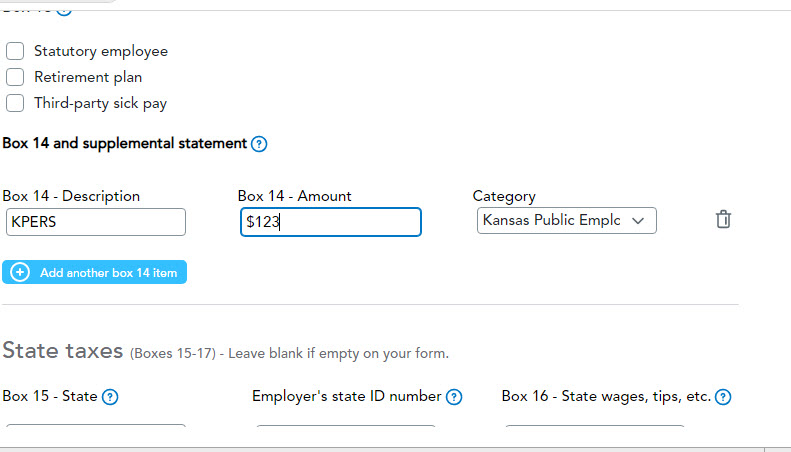Click the Retirement plan label text
The height and width of the screenshot is (452, 791).
click(88, 77)
